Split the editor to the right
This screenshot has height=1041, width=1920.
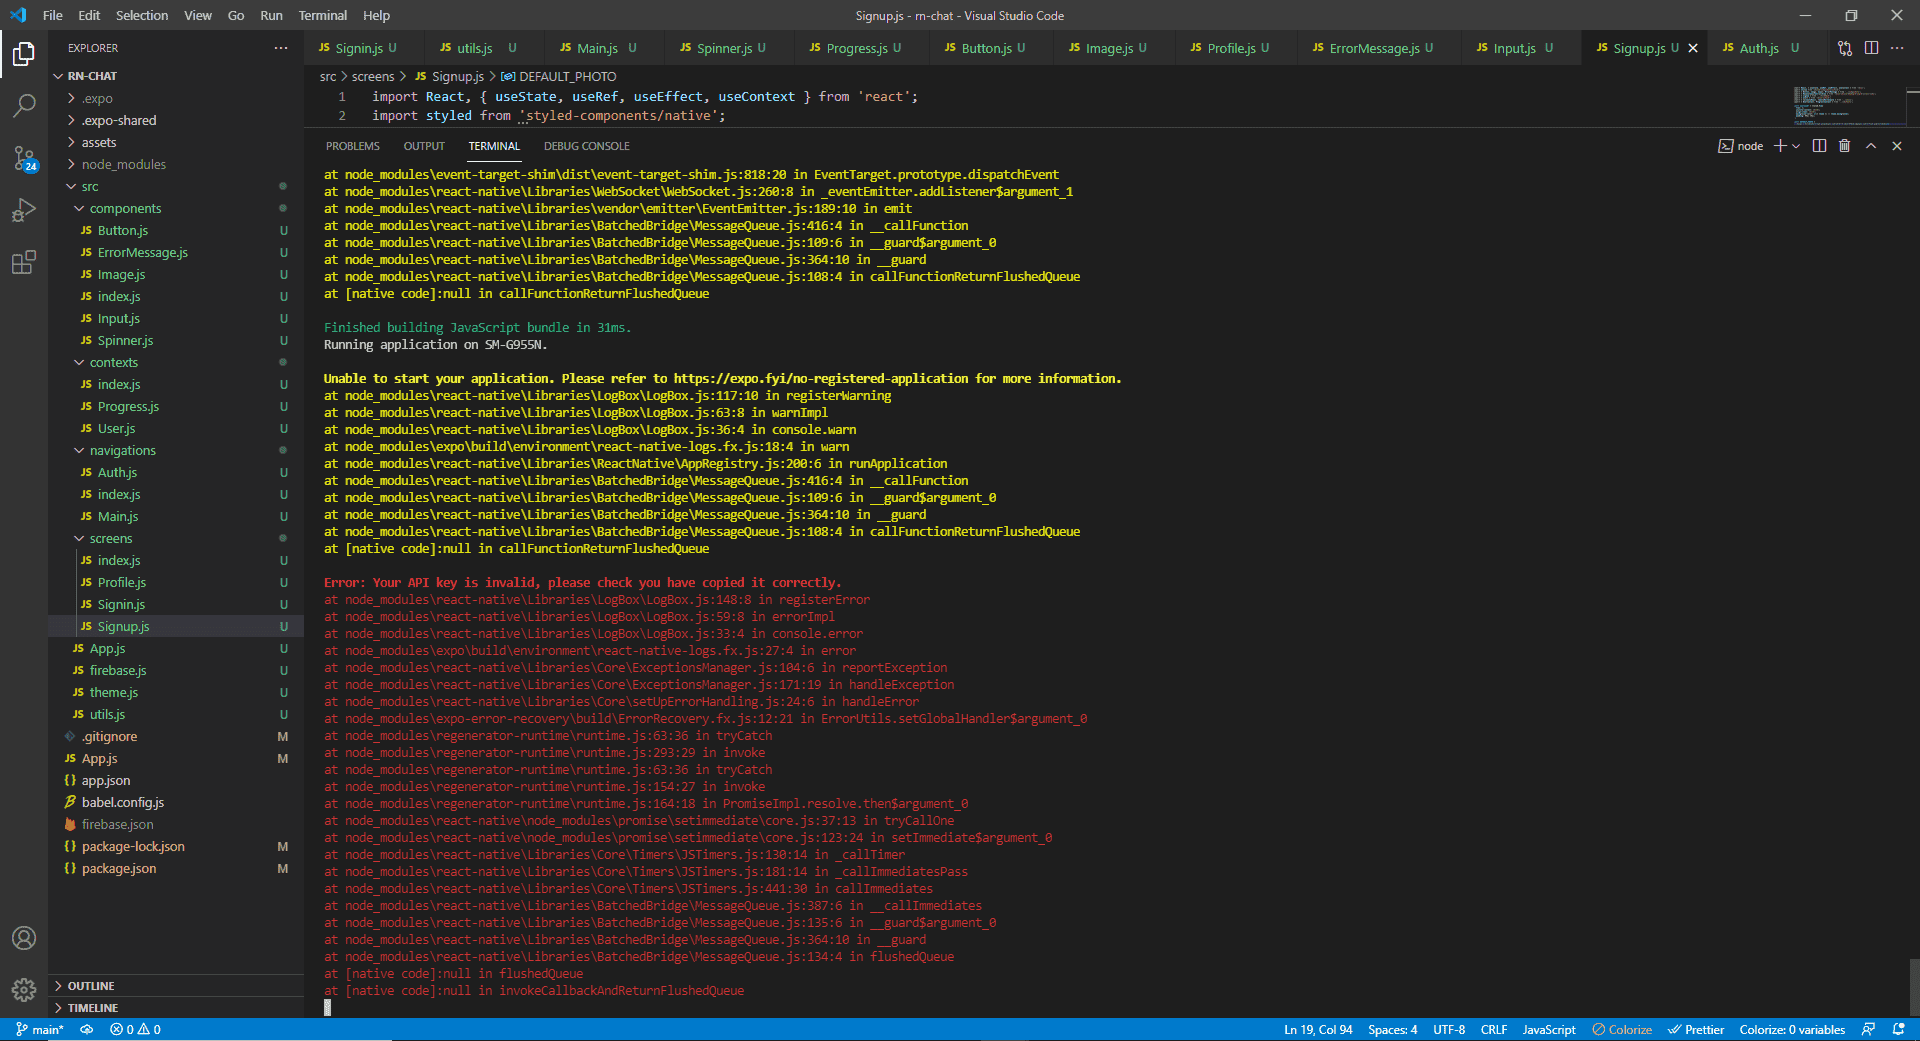click(x=1871, y=48)
